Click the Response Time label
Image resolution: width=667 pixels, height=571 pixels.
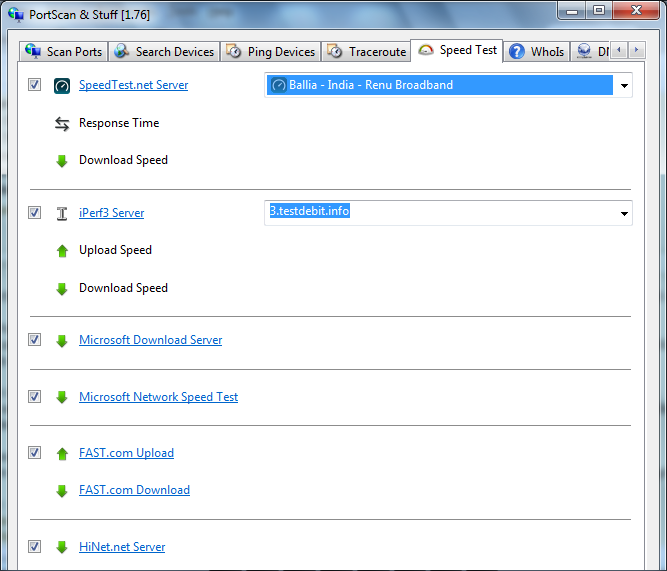click(x=119, y=123)
